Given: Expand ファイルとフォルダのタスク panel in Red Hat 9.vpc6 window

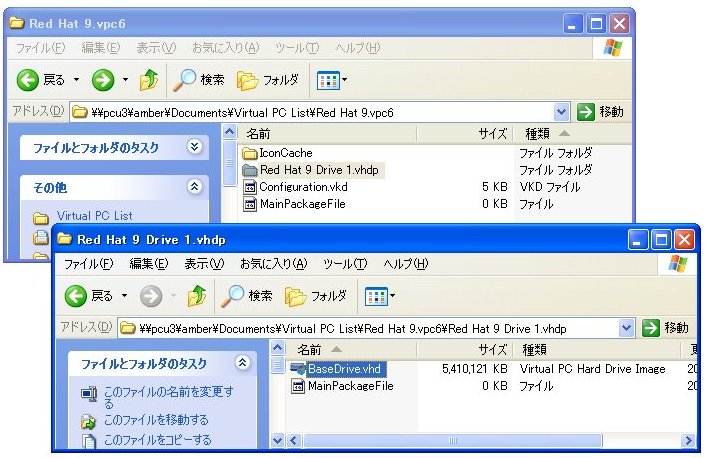Looking at the screenshot, I should (194, 146).
